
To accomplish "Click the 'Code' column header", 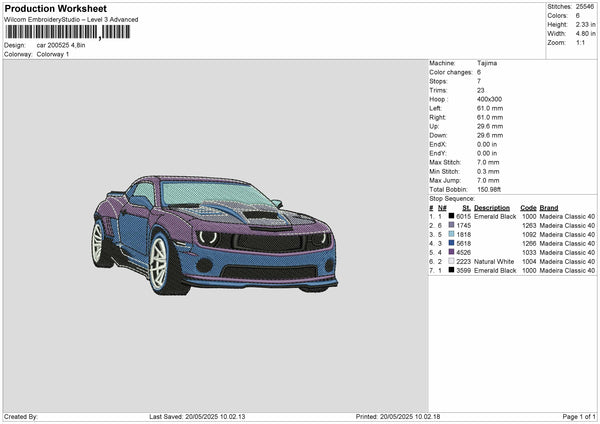I will [x=528, y=208].
